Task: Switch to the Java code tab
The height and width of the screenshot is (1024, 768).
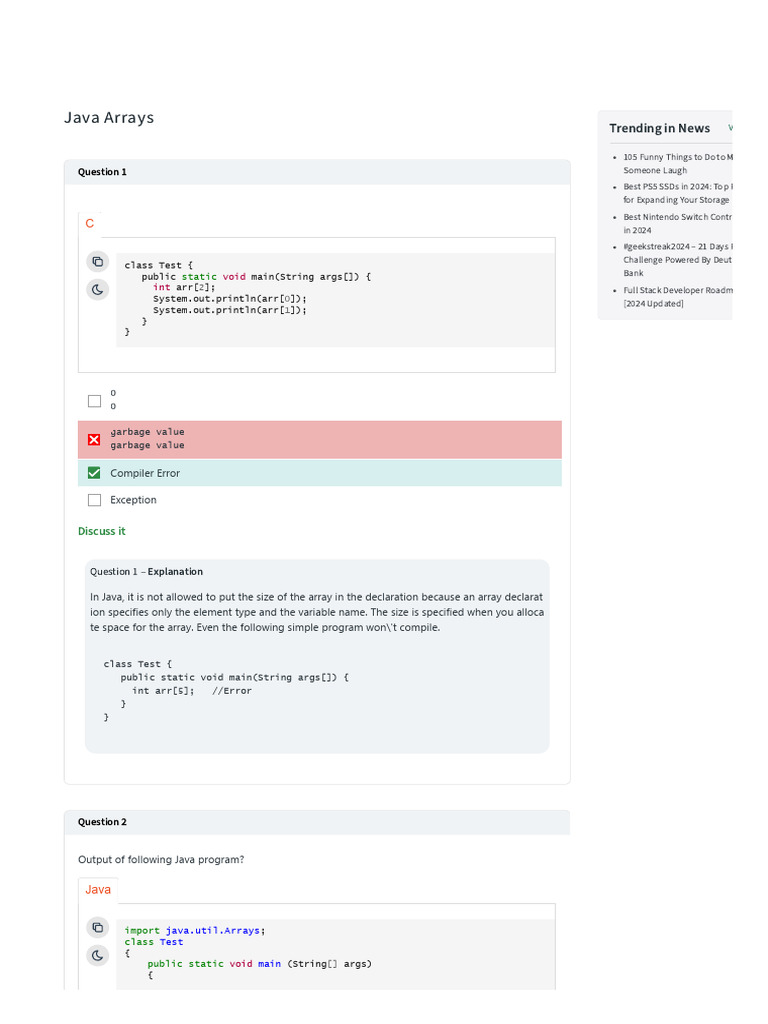Action: point(98,889)
